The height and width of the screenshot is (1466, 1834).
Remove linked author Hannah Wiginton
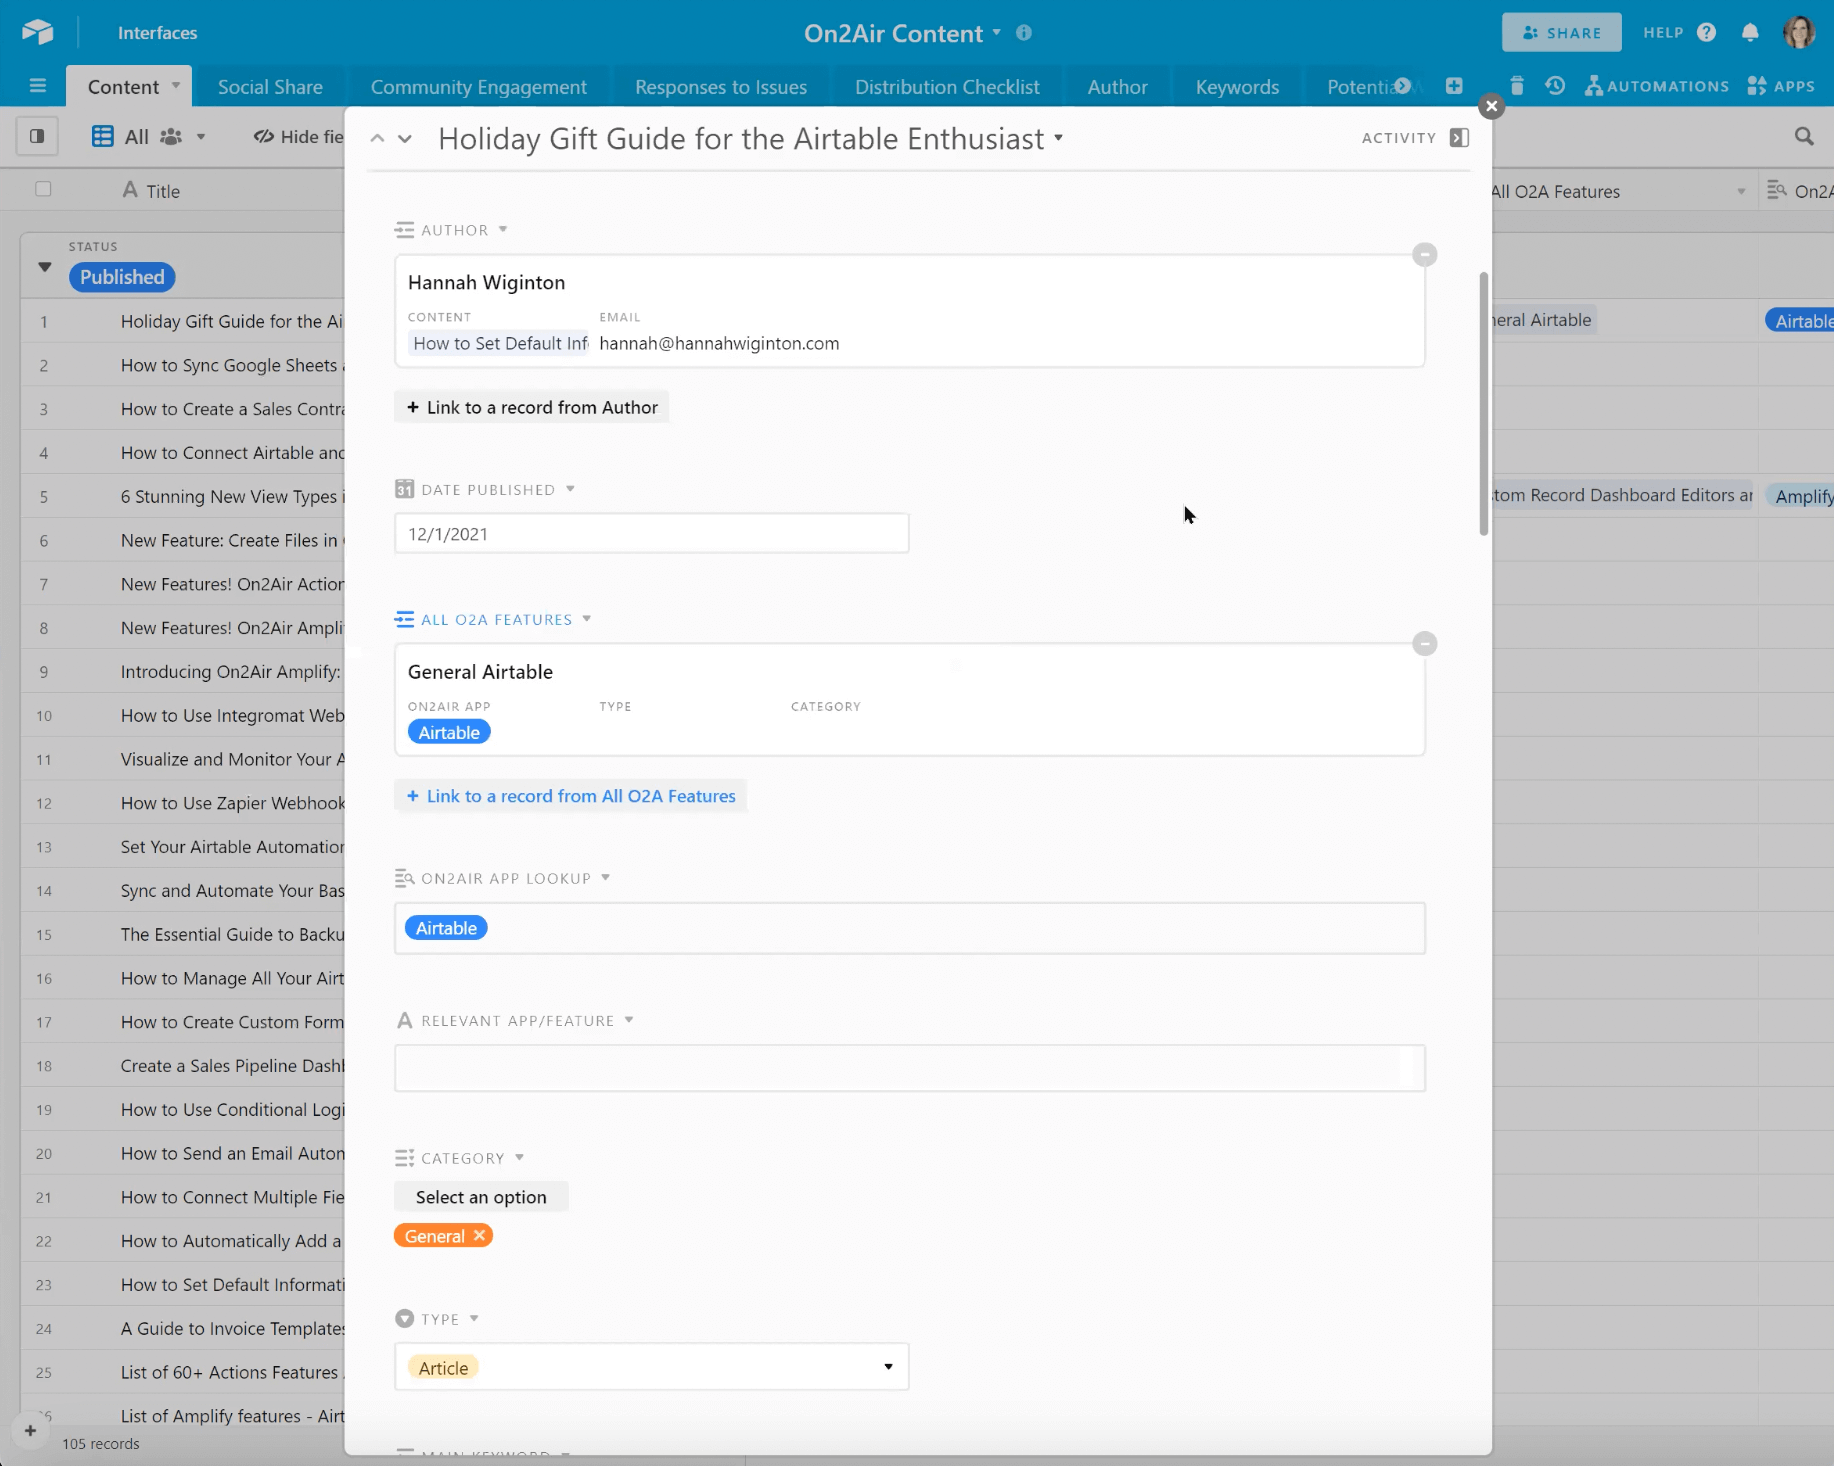click(1425, 254)
